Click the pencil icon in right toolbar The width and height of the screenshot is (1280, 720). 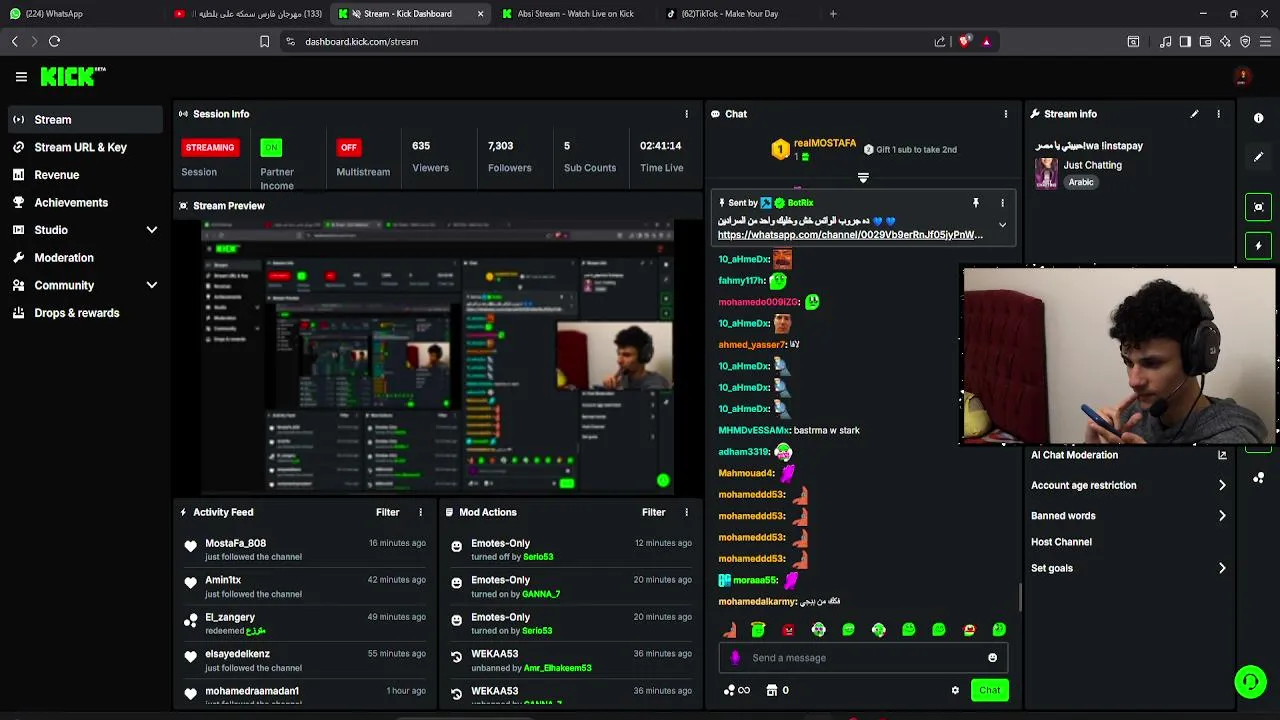1259,157
